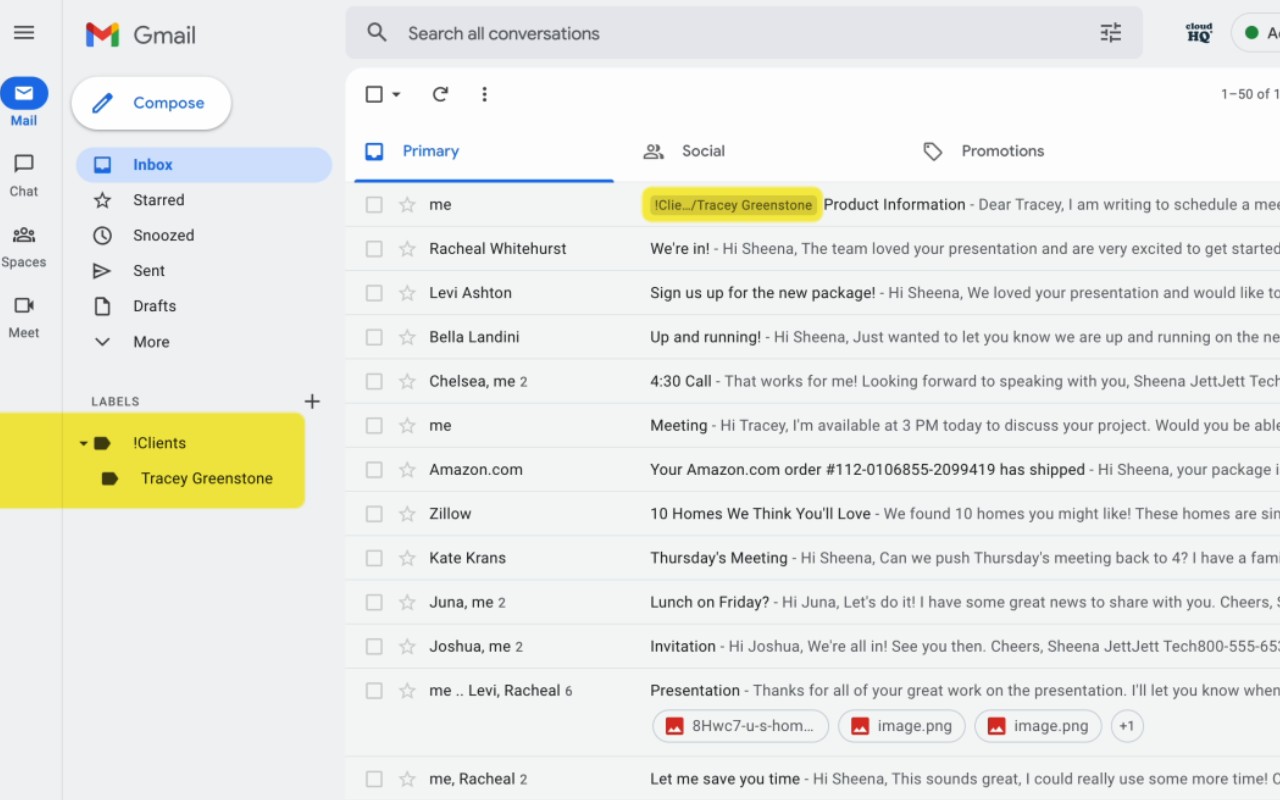
Task: Click the Gmail logo
Action: coord(141,34)
